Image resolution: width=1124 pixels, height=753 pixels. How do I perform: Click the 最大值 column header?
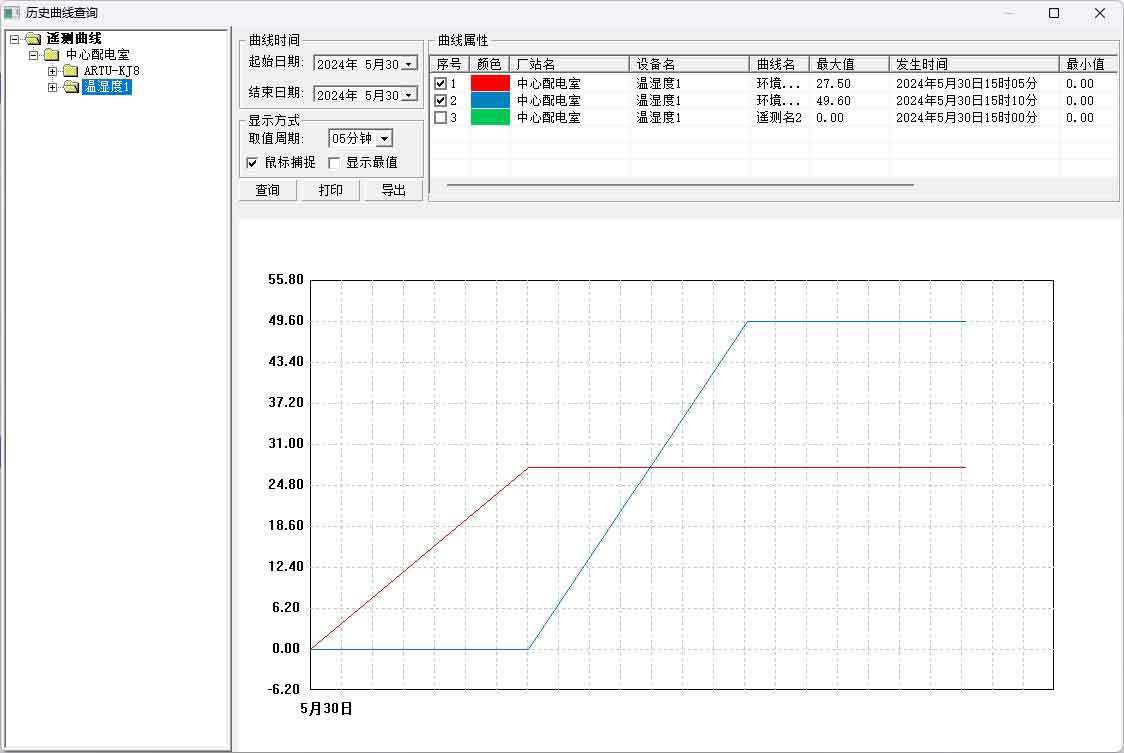click(849, 64)
